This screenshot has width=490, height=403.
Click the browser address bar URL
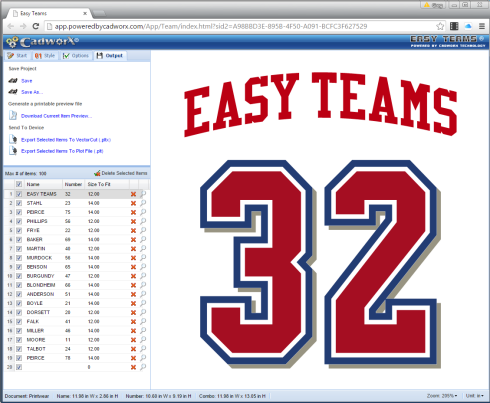coord(211,26)
